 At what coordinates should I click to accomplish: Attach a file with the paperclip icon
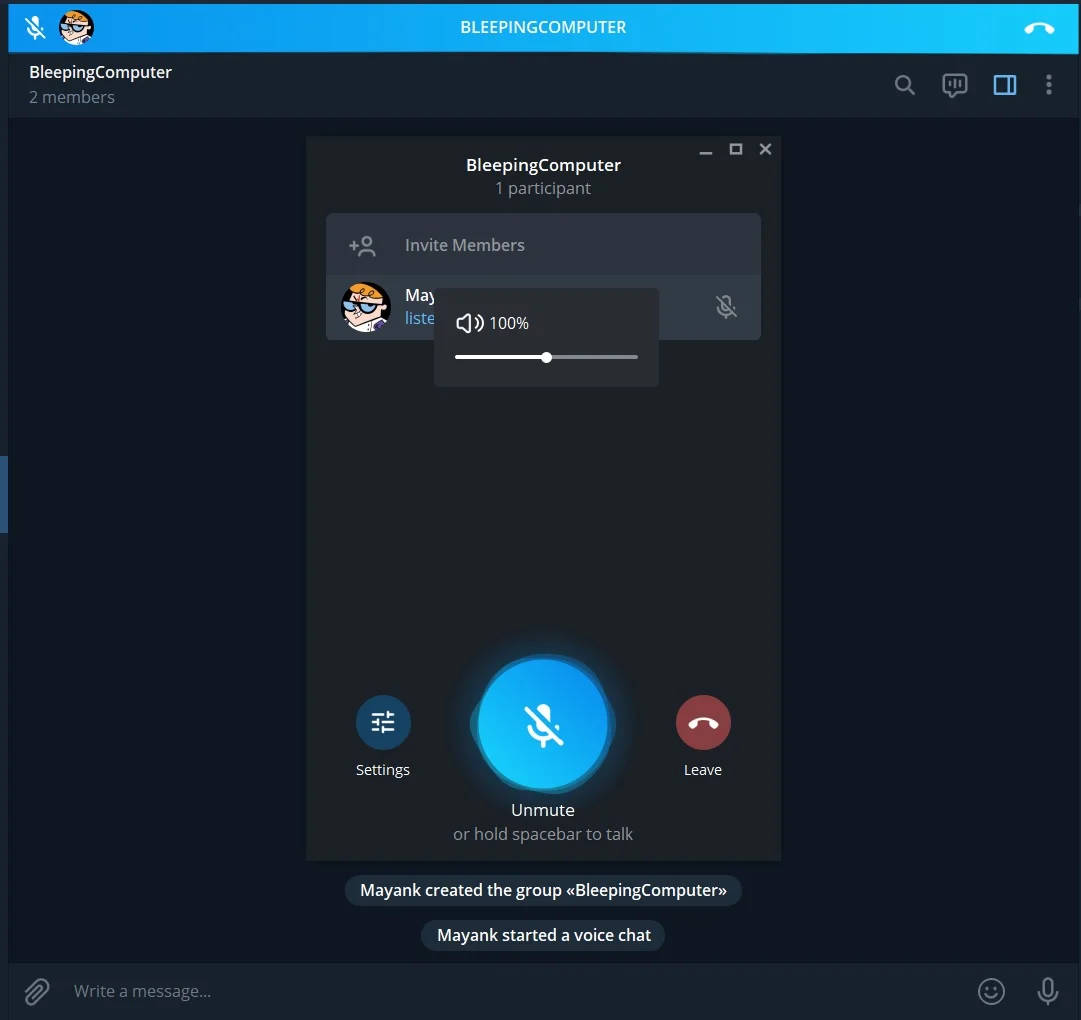[37, 992]
